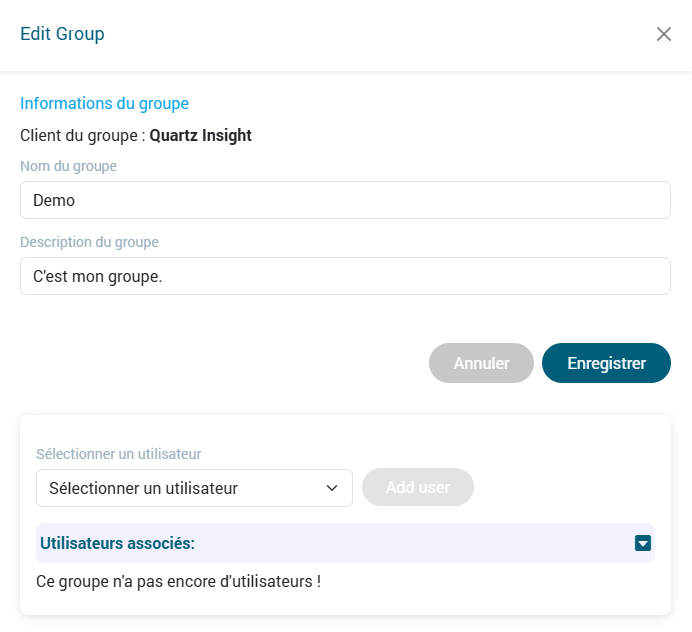Click into the Description du groupe field
This screenshot has height=632, width=692.
345,277
